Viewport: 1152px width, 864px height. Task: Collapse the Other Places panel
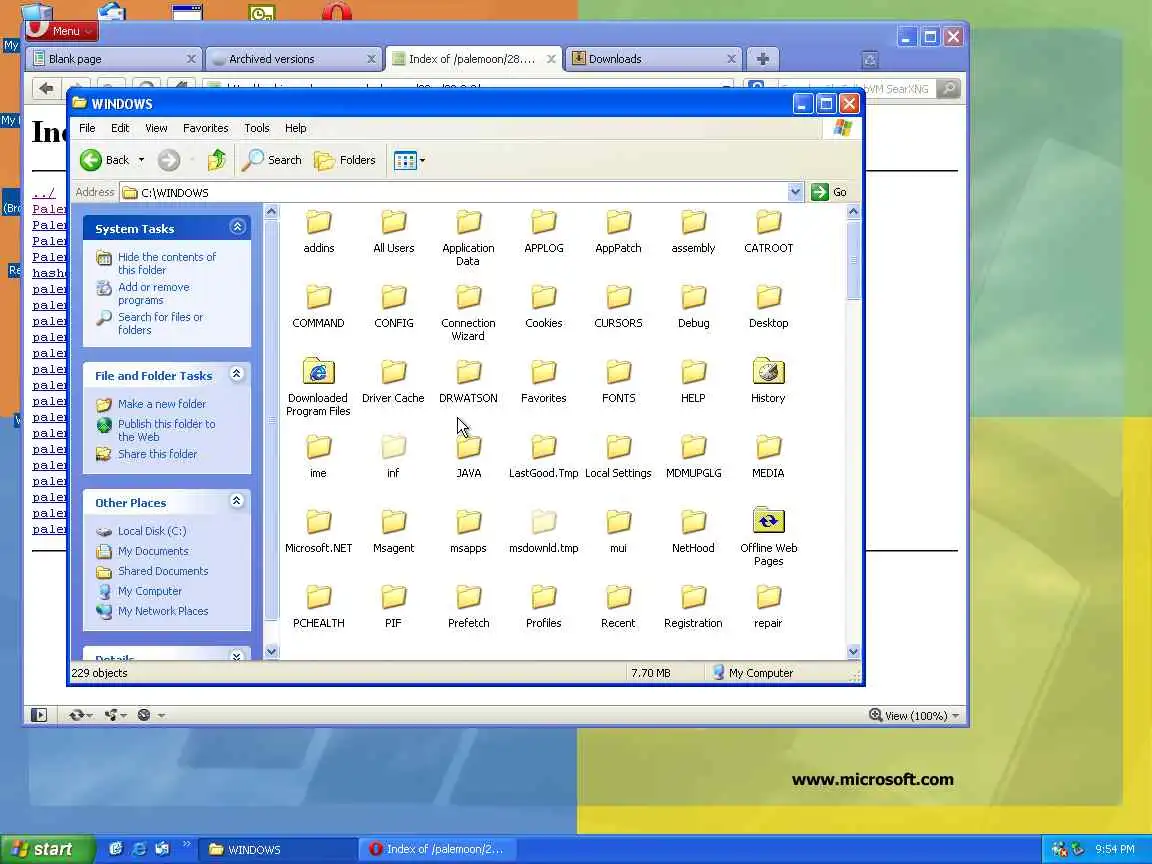(237, 501)
